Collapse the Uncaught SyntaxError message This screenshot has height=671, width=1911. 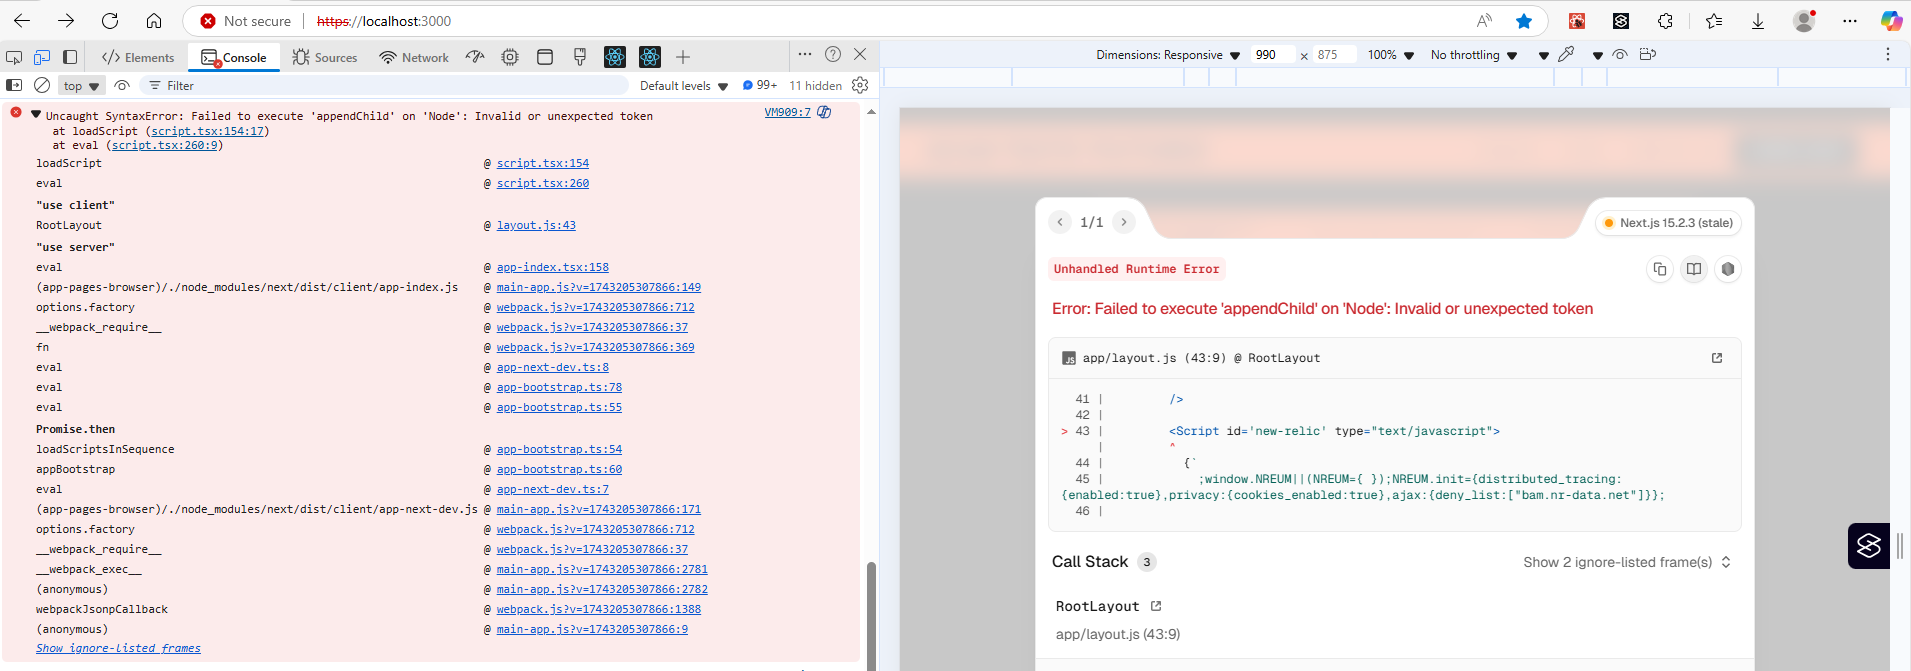36,115
